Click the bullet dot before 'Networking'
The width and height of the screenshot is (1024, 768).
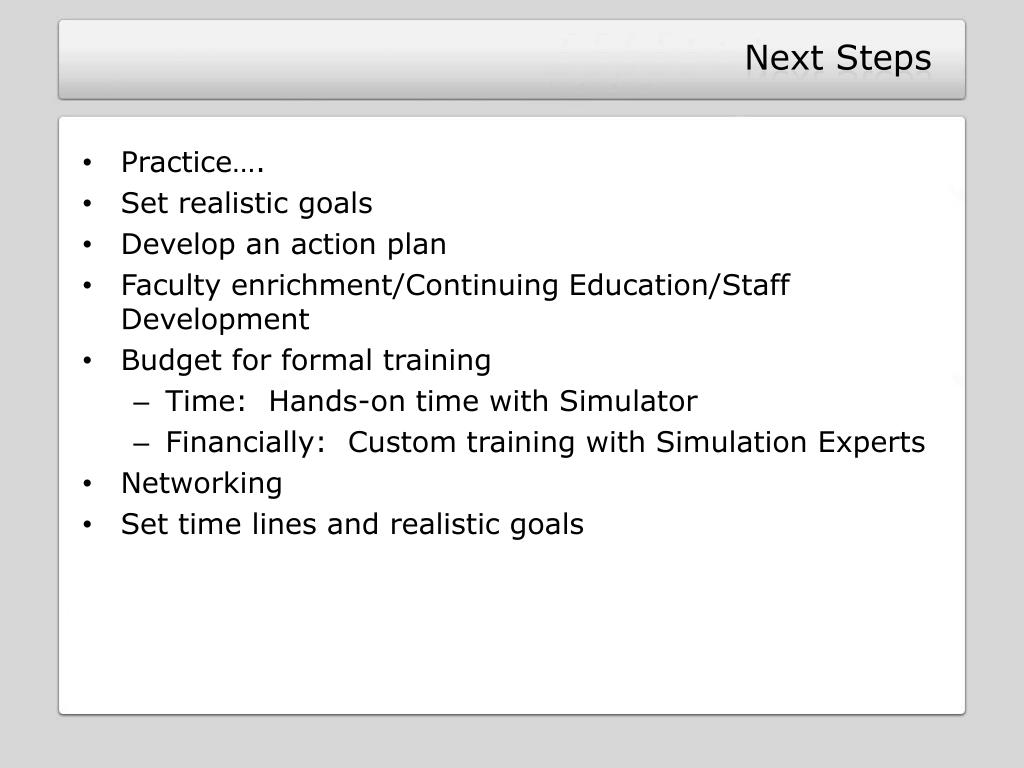88,484
